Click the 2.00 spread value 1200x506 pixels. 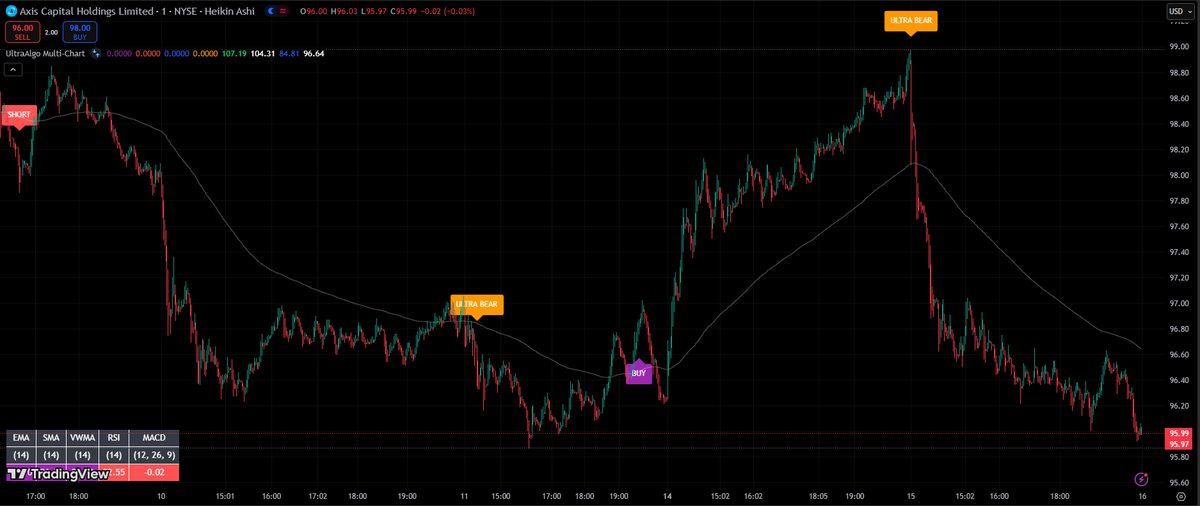pyautogui.click(x=52, y=32)
